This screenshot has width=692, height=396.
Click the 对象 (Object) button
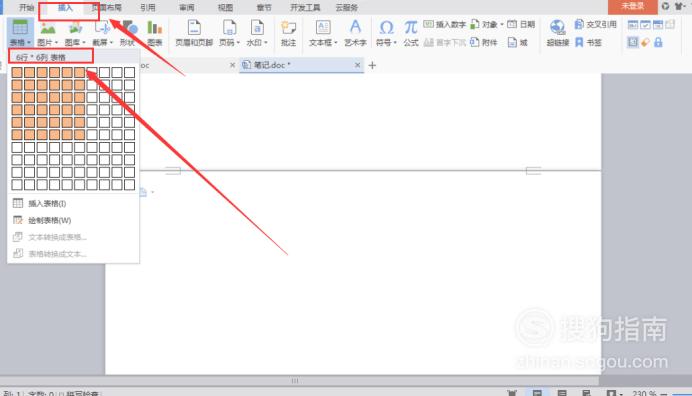click(x=484, y=24)
